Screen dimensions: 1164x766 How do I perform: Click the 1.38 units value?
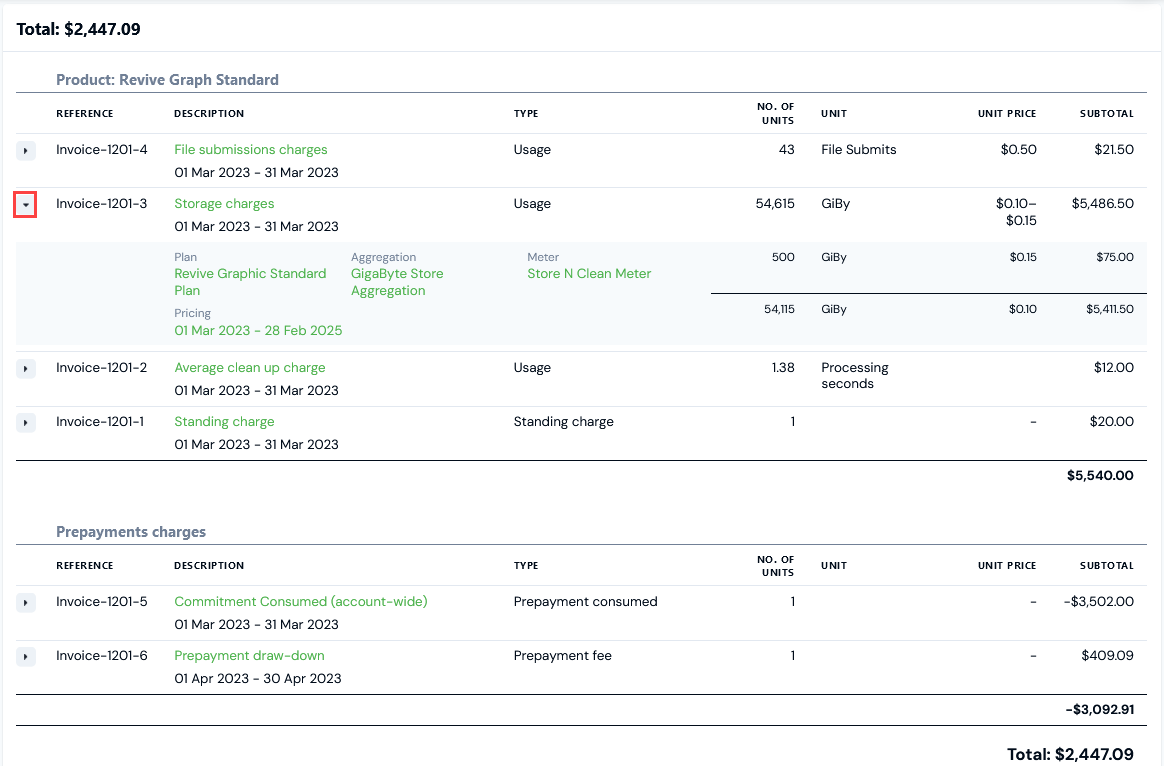(783, 367)
